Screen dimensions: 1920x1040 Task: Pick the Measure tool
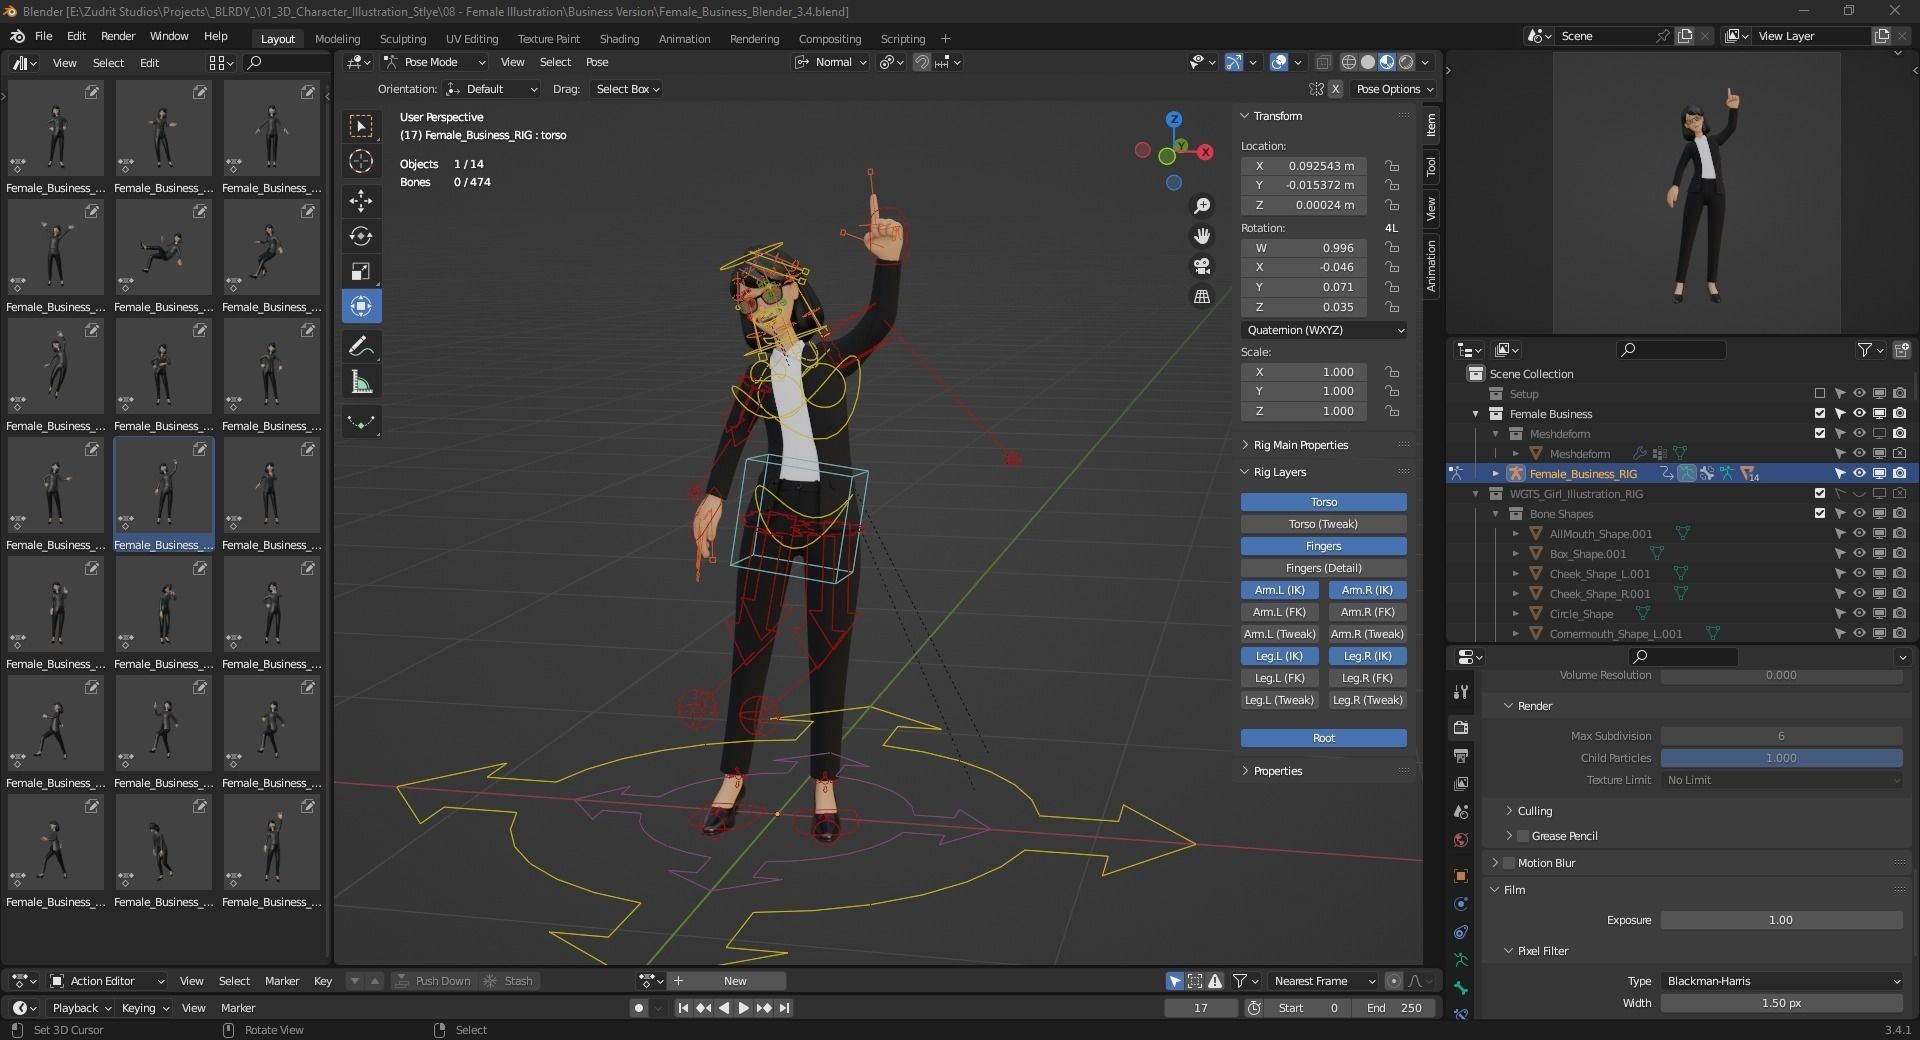pos(361,382)
